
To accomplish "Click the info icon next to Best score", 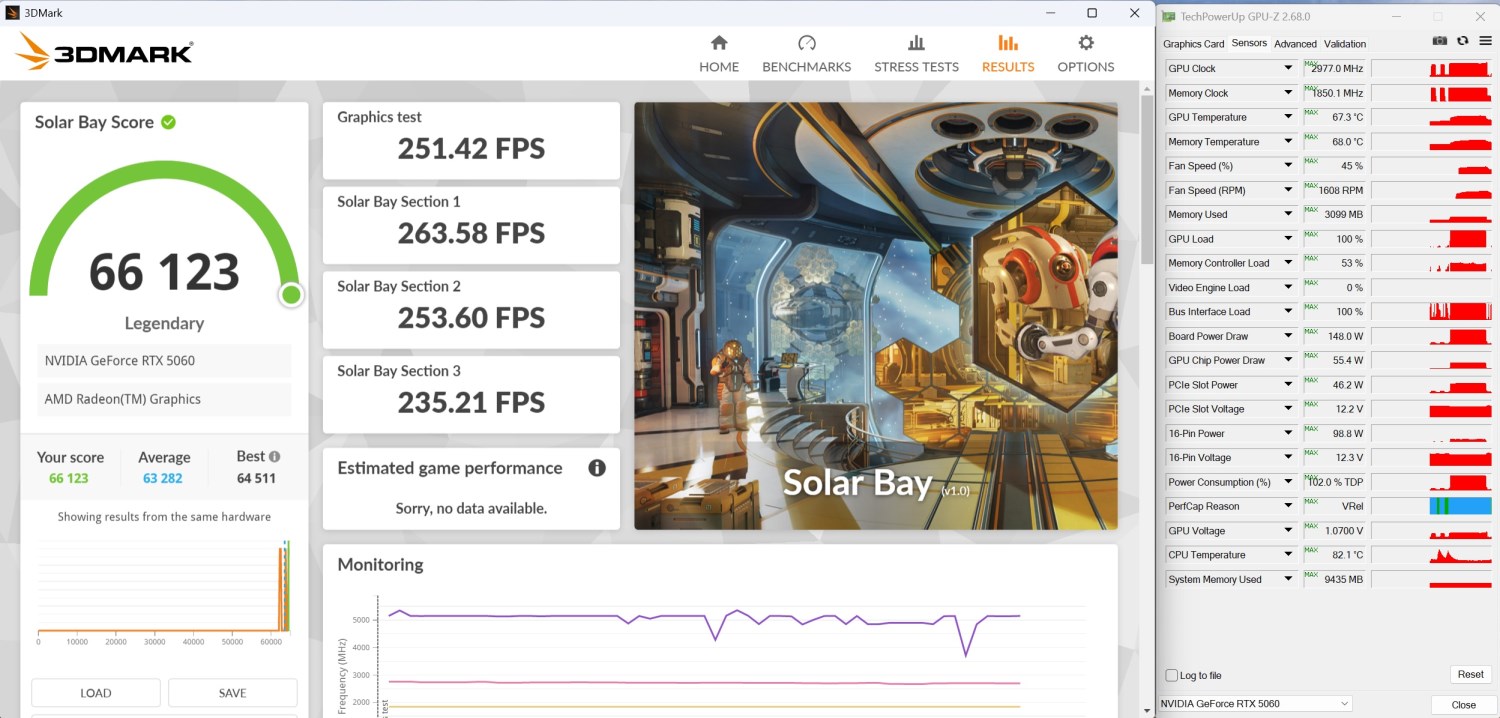I will 274,456.
